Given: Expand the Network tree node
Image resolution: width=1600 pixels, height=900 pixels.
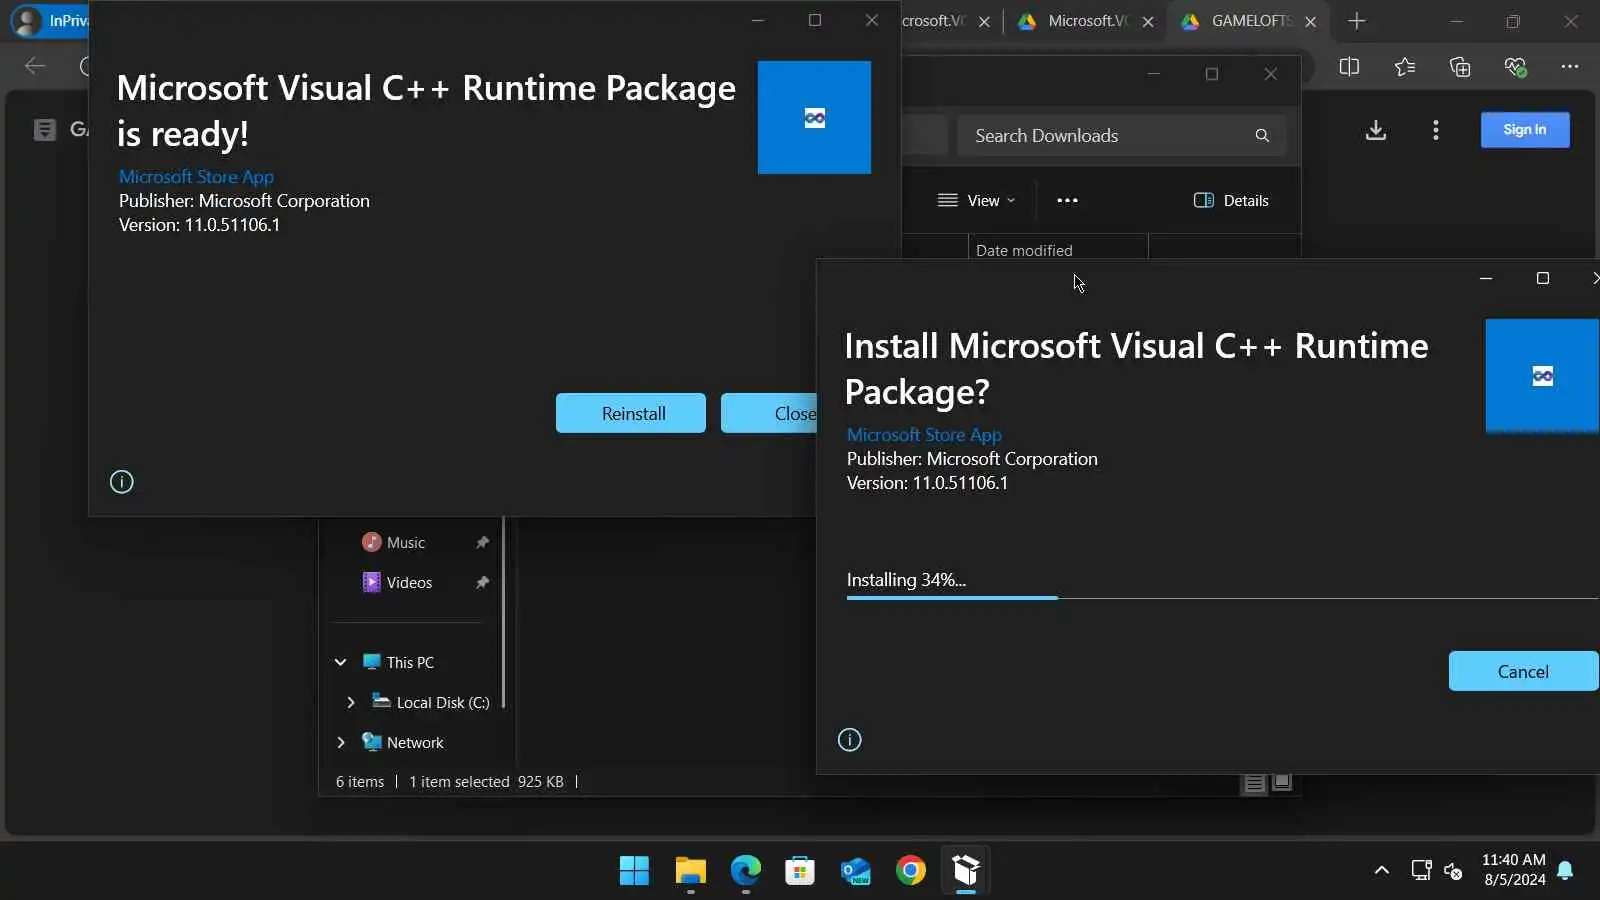Looking at the screenshot, I should coord(340,742).
